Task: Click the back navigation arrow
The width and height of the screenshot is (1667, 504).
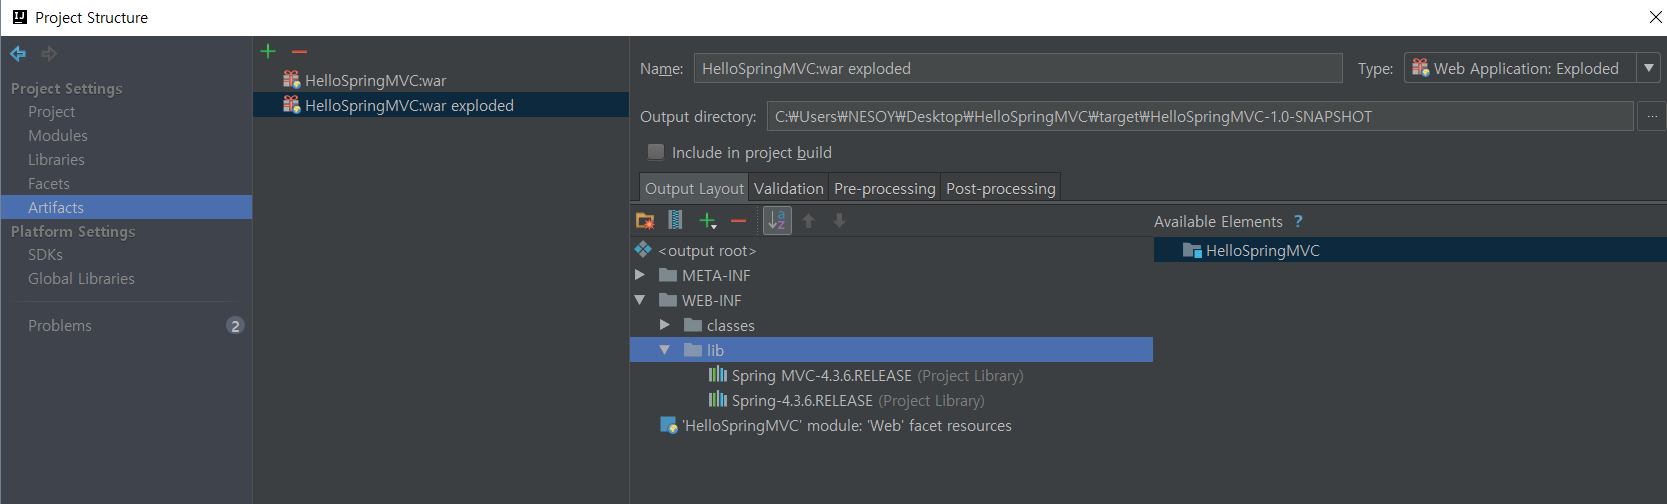Action: (x=18, y=54)
